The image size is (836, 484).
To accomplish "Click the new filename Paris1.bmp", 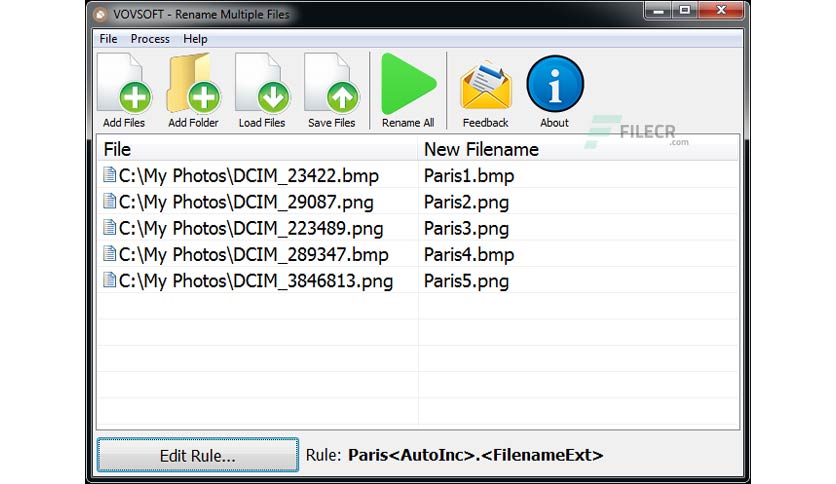I will tap(469, 176).
